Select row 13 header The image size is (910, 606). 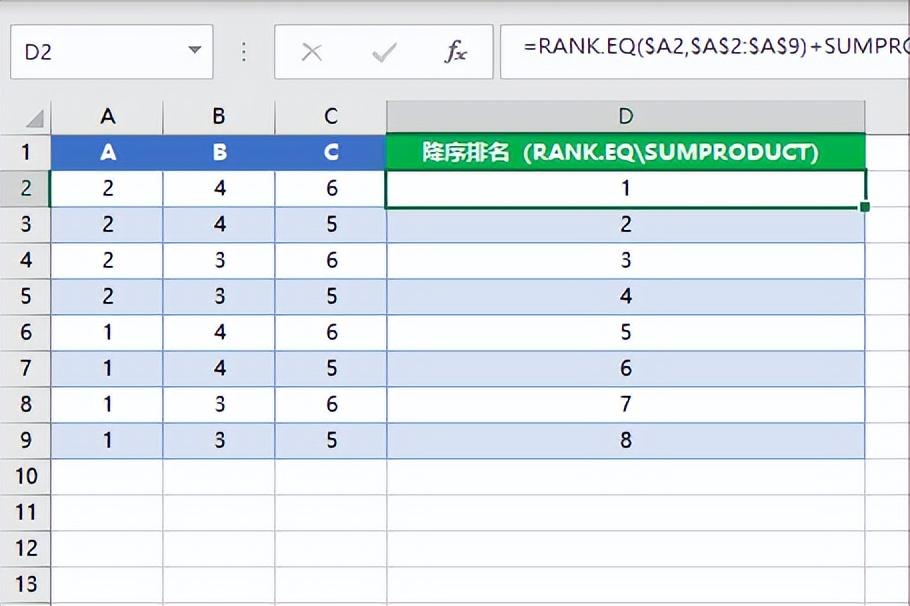pos(26,584)
